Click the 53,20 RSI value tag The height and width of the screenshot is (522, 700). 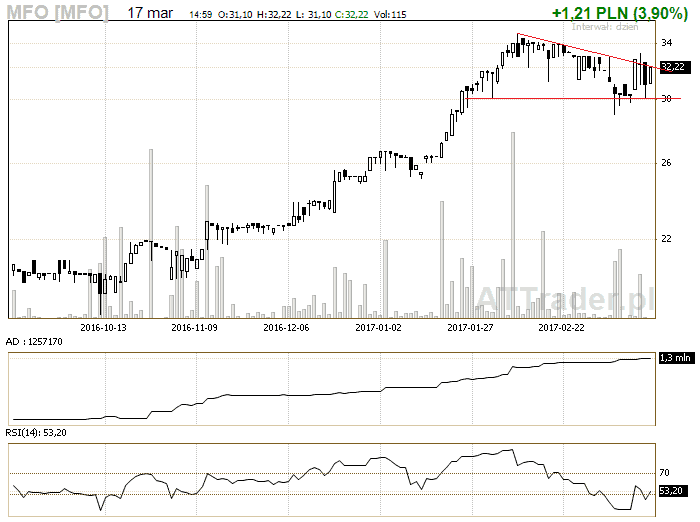point(673,491)
